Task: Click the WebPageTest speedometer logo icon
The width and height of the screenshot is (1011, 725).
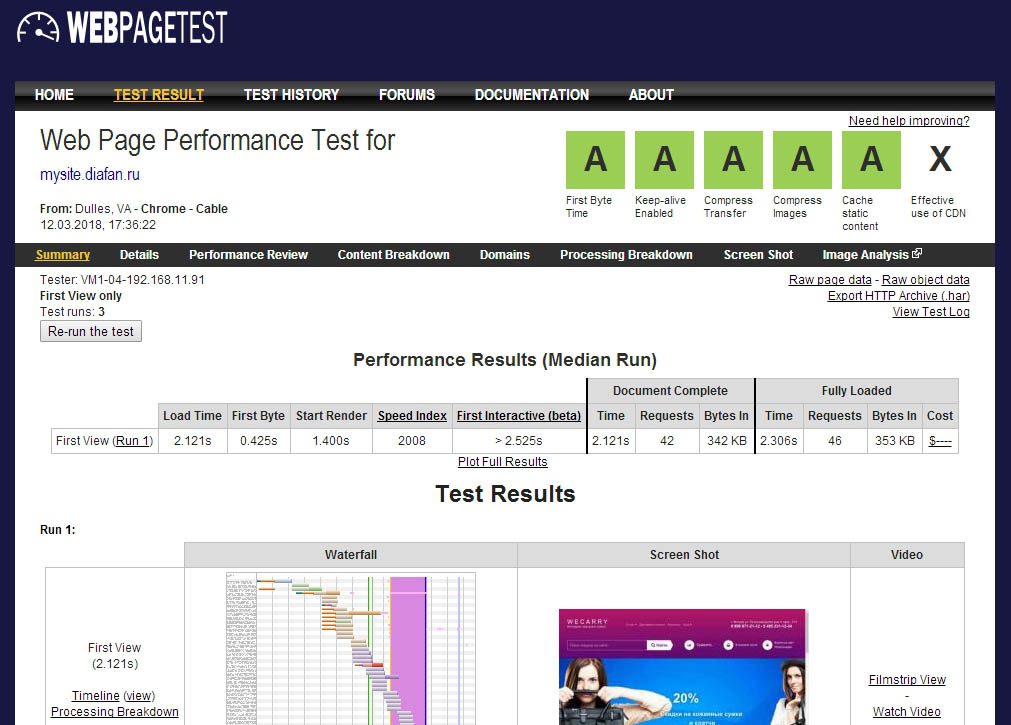Action: coord(37,28)
